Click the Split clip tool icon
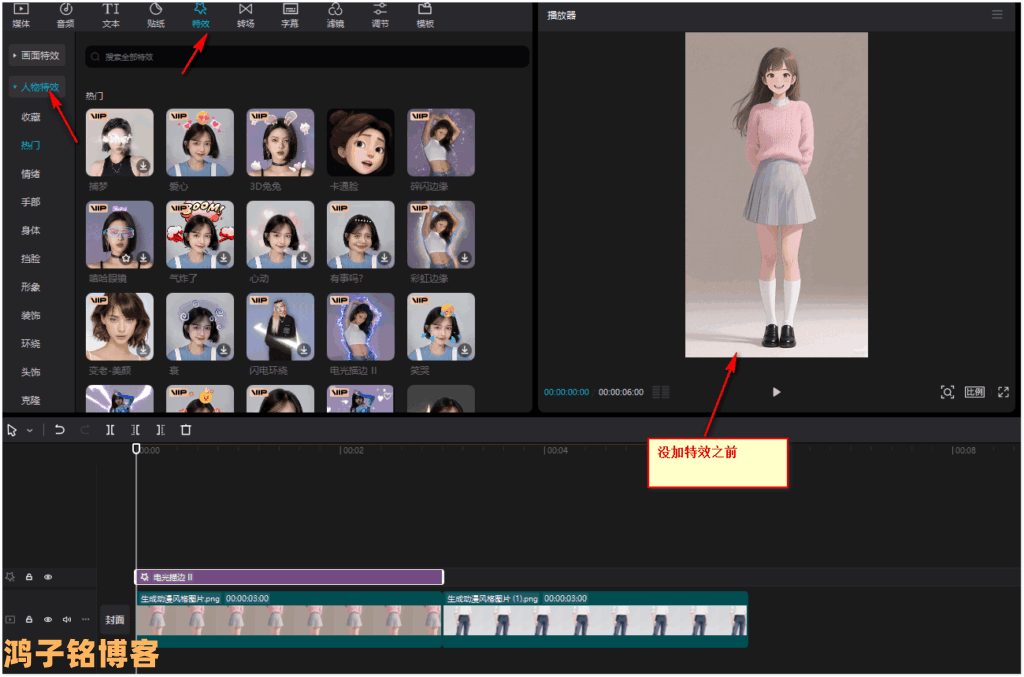The image size is (1024, 677). click(x=110, y=430)
